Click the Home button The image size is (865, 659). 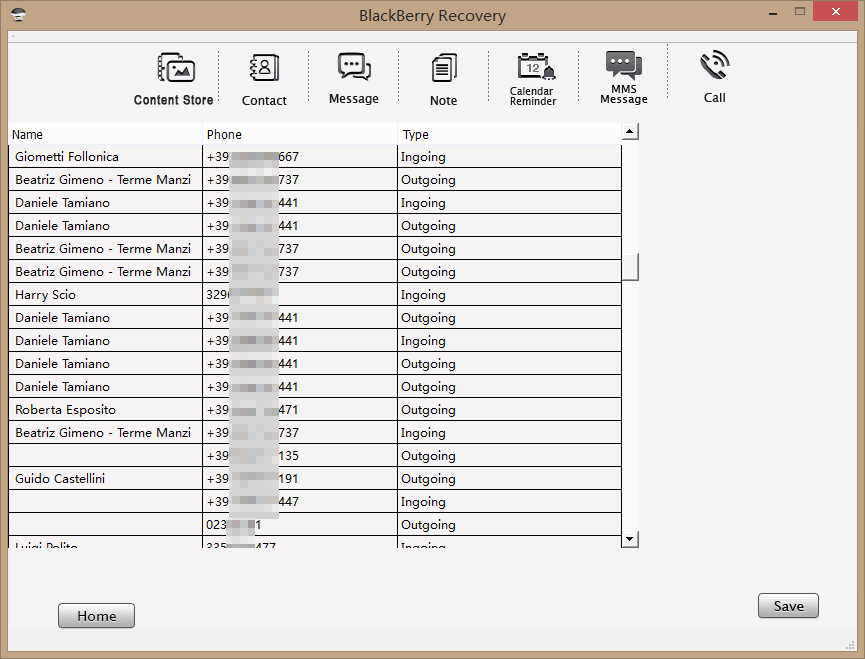pos(97,615)
